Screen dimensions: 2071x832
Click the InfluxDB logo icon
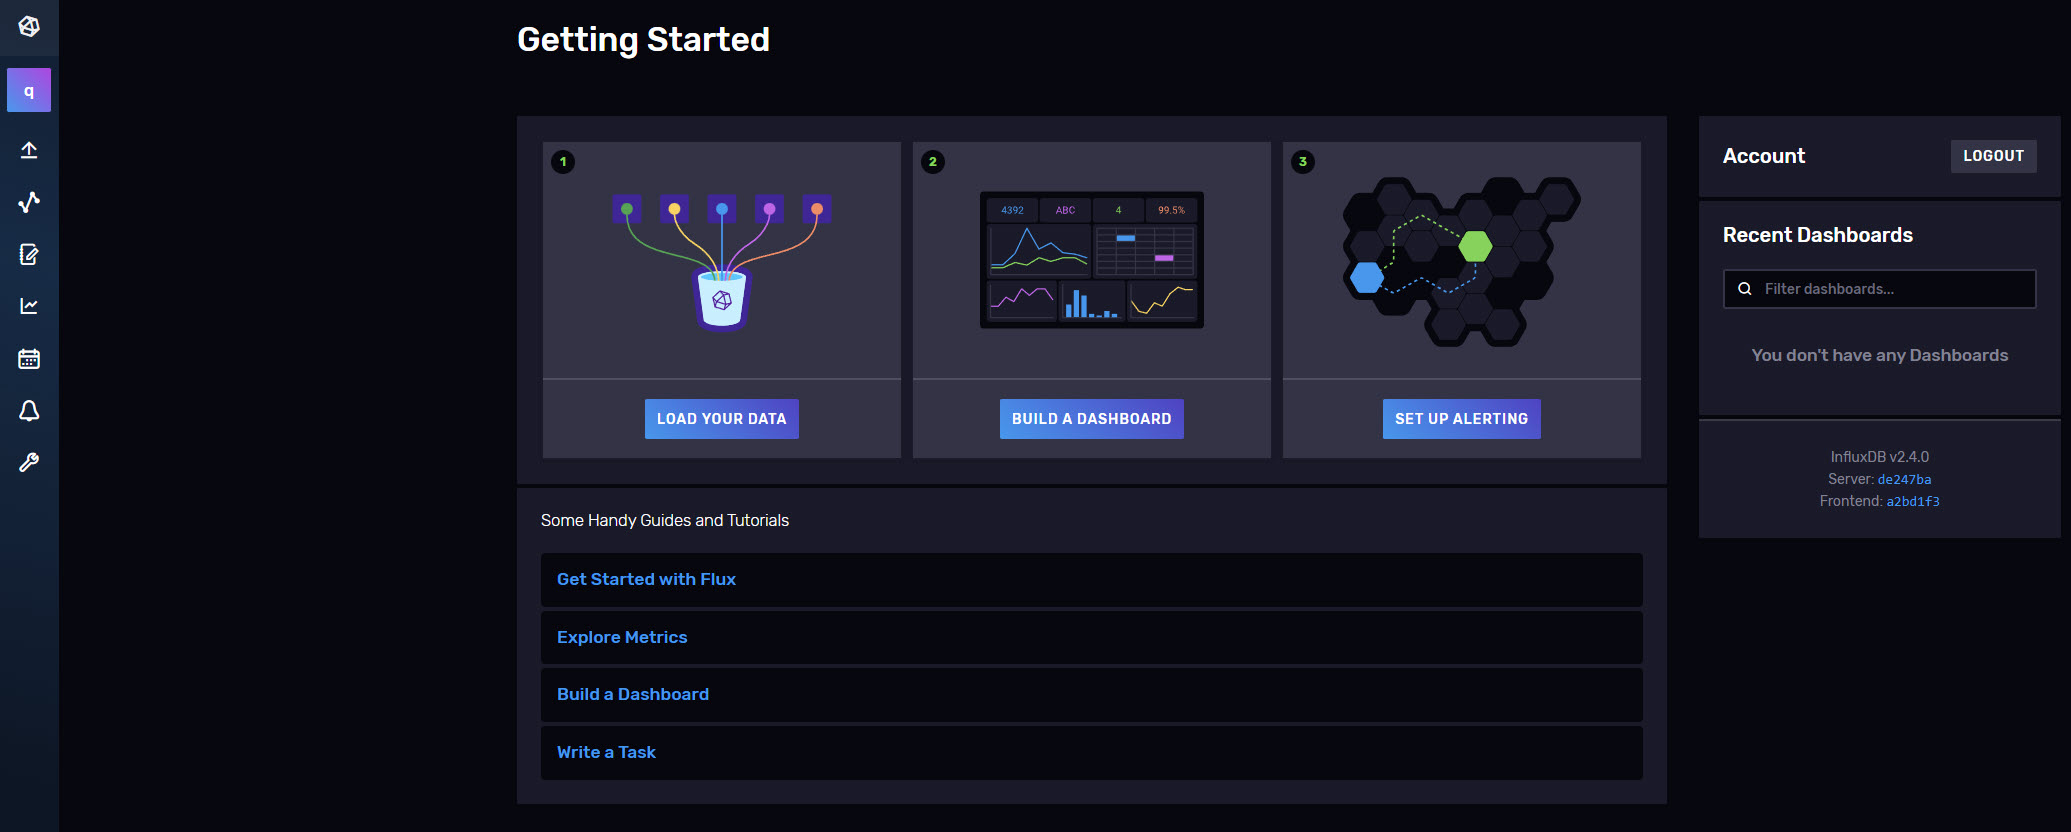coord(29,27)
